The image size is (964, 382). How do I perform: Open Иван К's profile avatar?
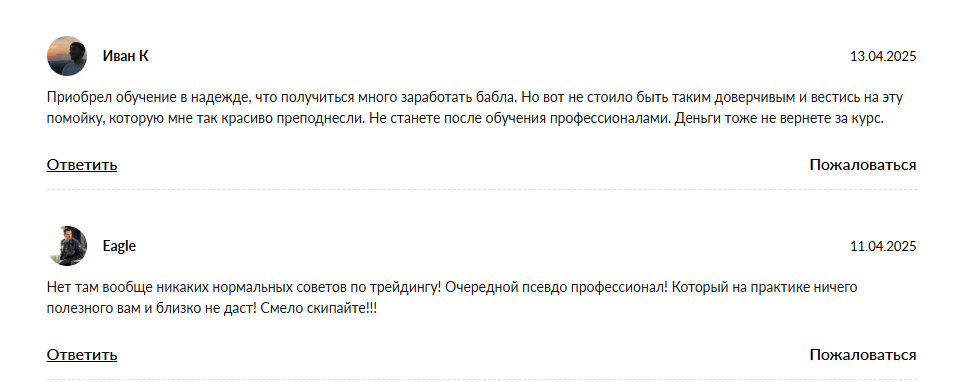pyautogui.click(x=67, y=56)
